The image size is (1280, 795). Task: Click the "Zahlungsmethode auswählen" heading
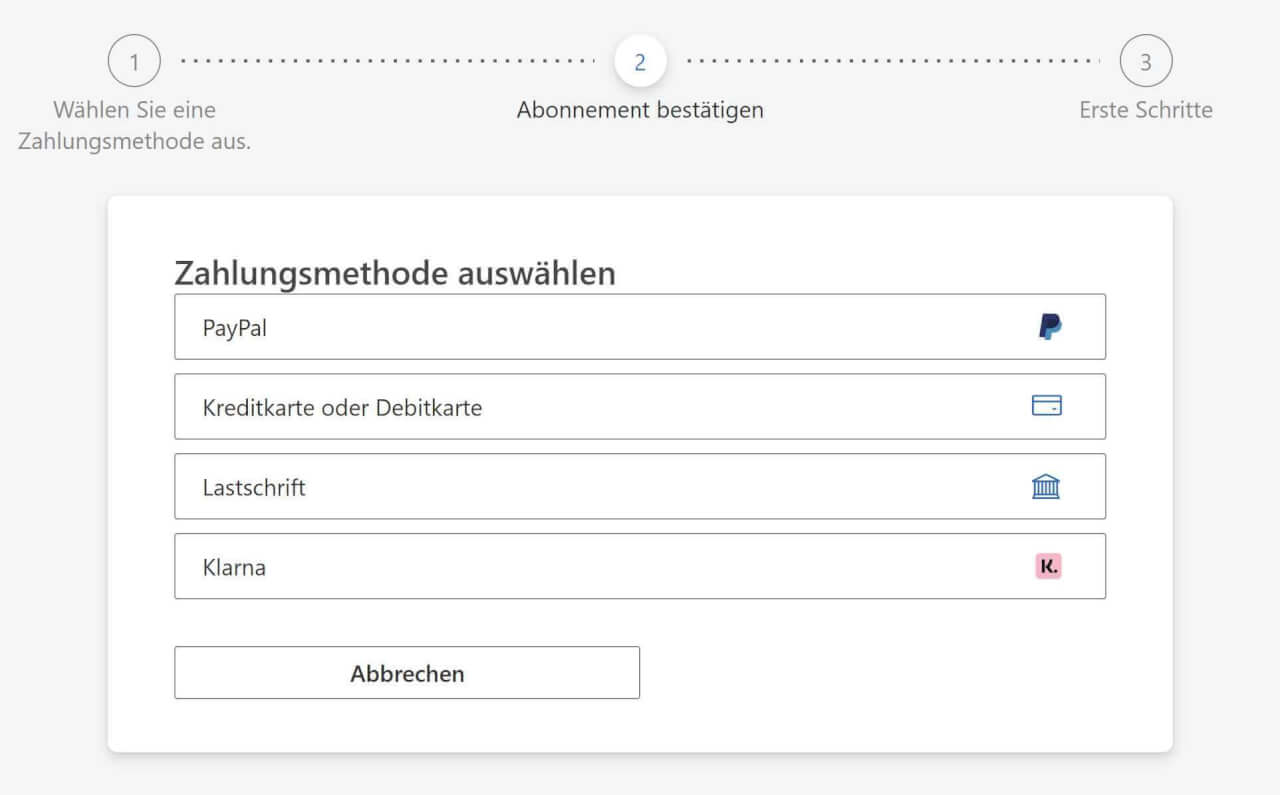(395, 273)
